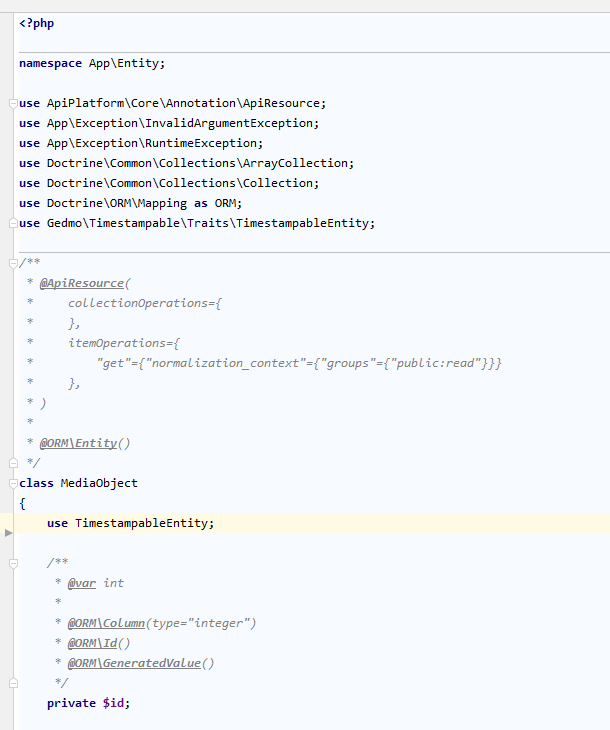Click itemOperations={ in the annotation
This screenshot has width=610, height=730.
(124, 343)
